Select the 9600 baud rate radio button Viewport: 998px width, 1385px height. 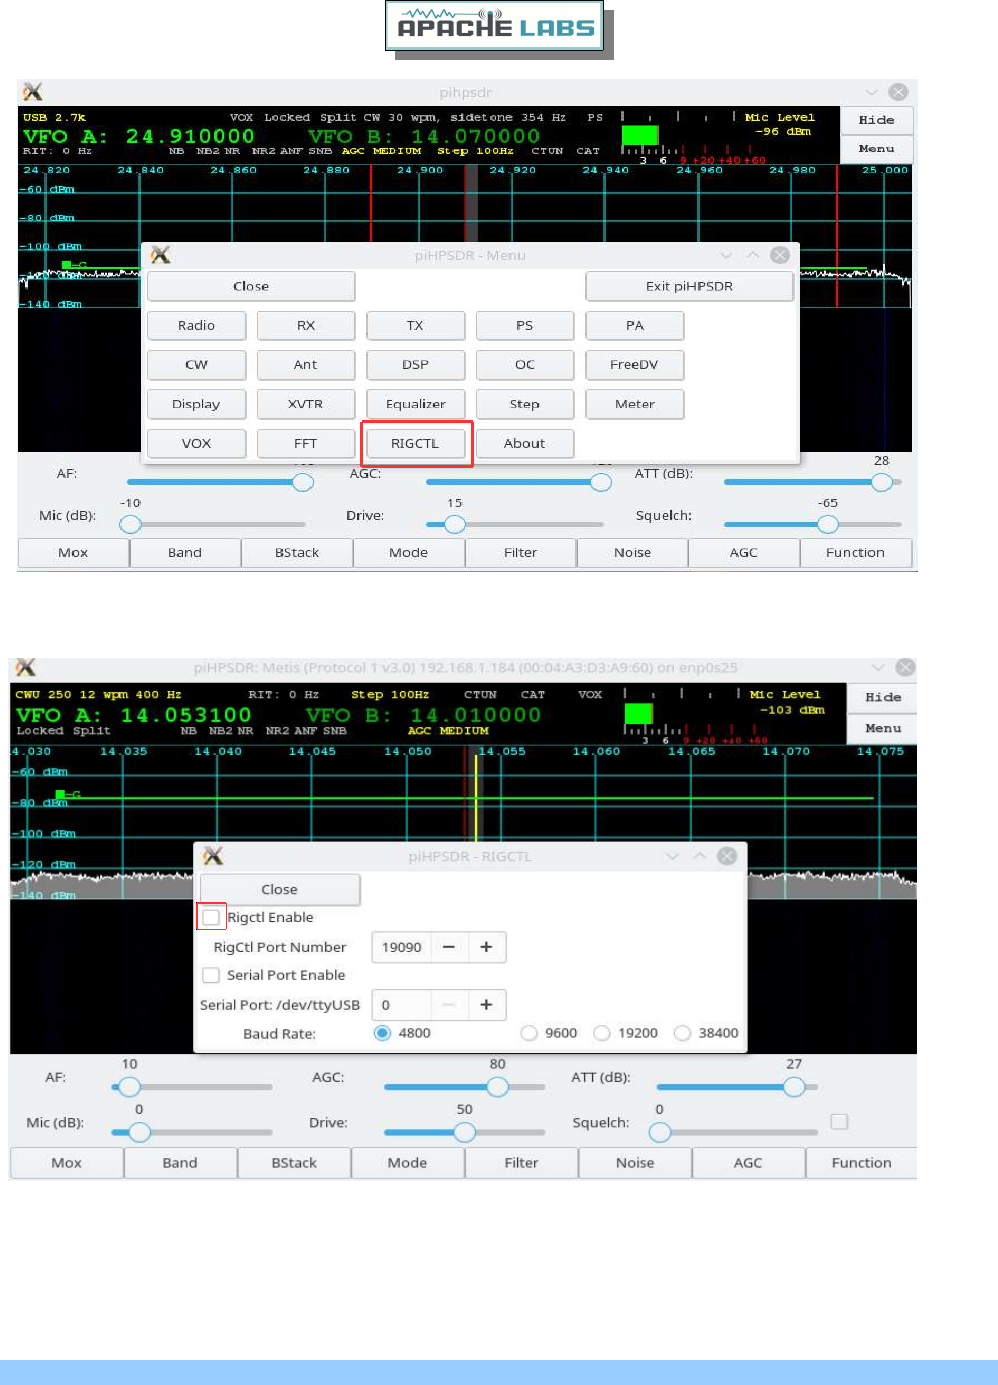(529, 1033)
